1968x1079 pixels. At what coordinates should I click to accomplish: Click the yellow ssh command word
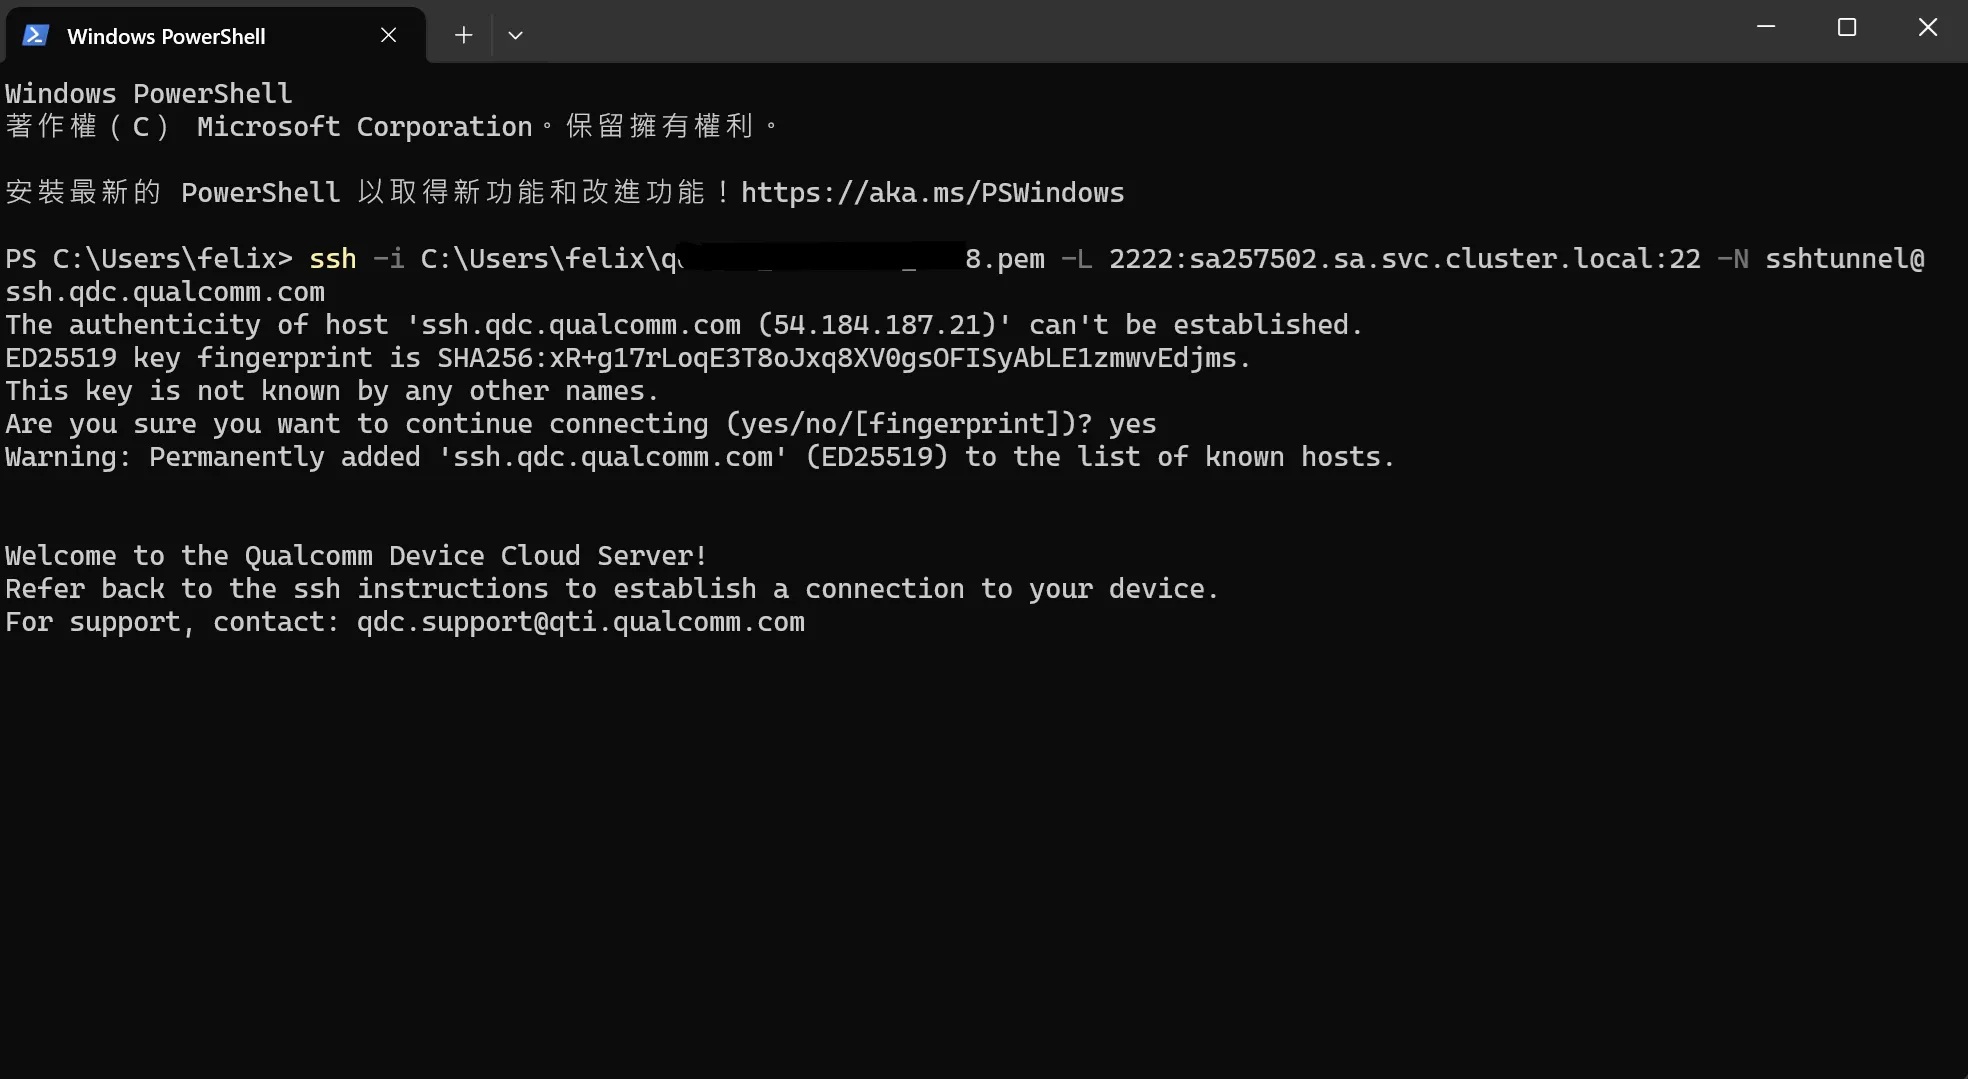[x=333, y=258]
